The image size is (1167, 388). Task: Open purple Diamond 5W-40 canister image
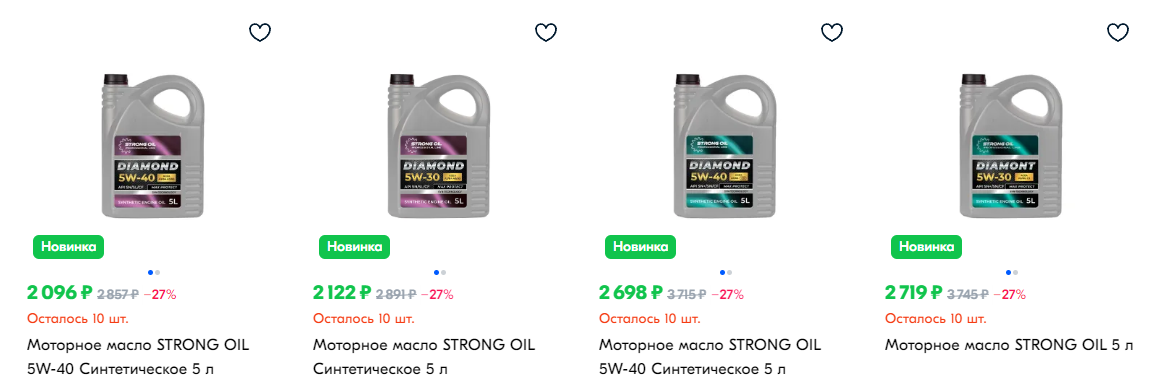(153, 146)
